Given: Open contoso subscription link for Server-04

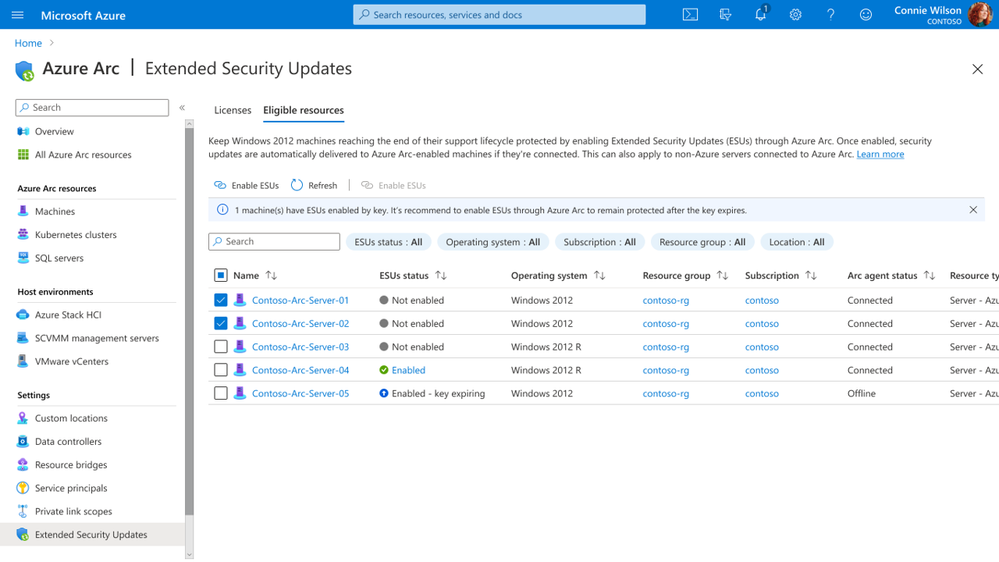Looking at the screenshot, I should pyautogui.click(x=762, y=370).
